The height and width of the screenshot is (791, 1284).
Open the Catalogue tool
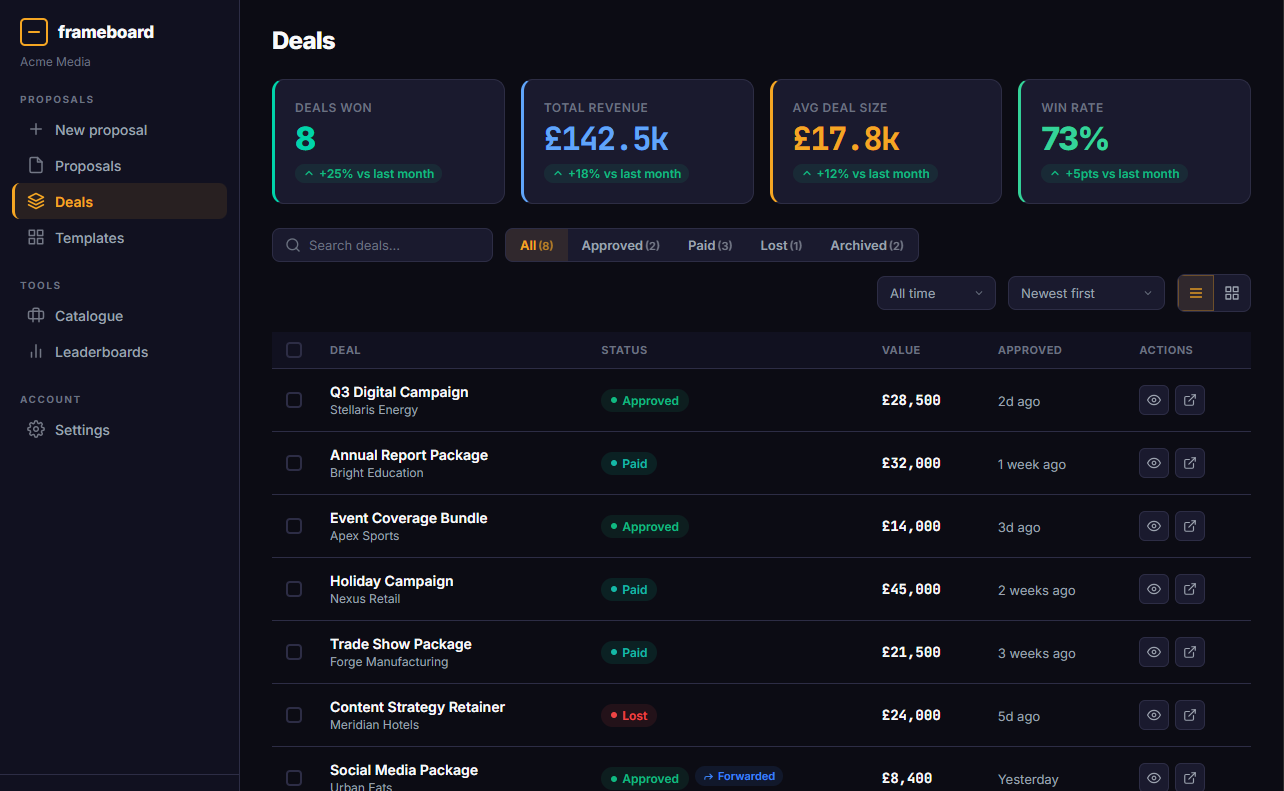[x=119, y=316]
